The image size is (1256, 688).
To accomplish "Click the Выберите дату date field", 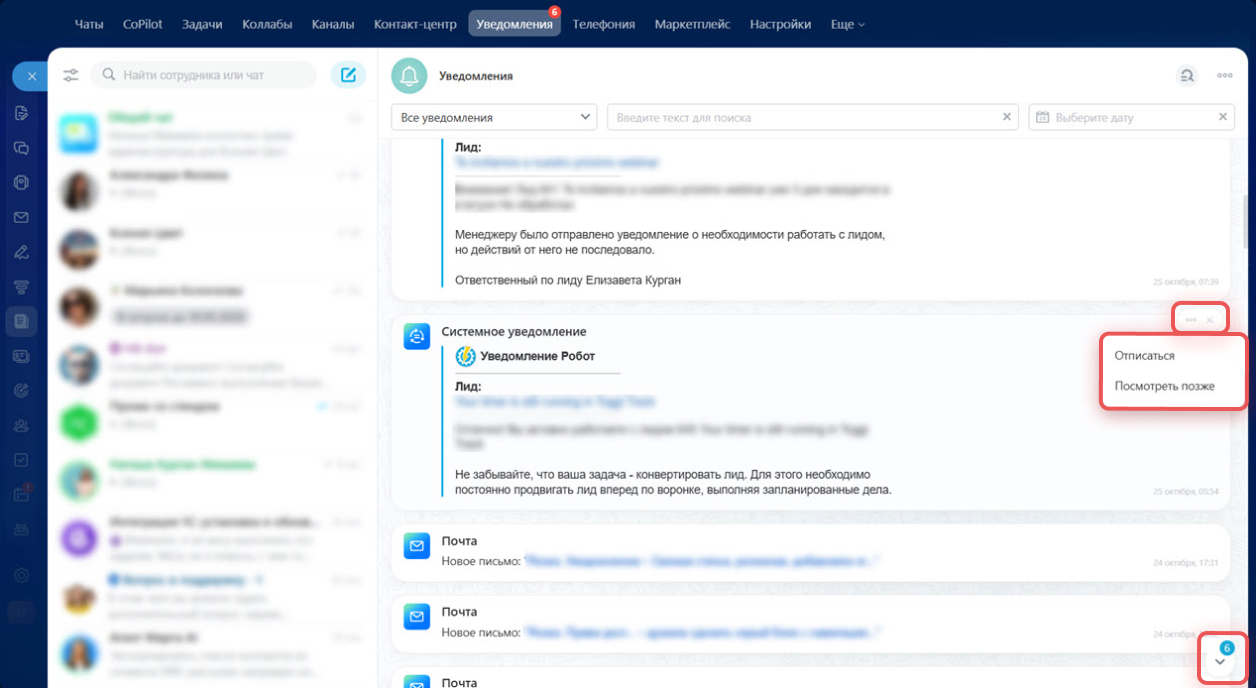I will click(1125, 117).
